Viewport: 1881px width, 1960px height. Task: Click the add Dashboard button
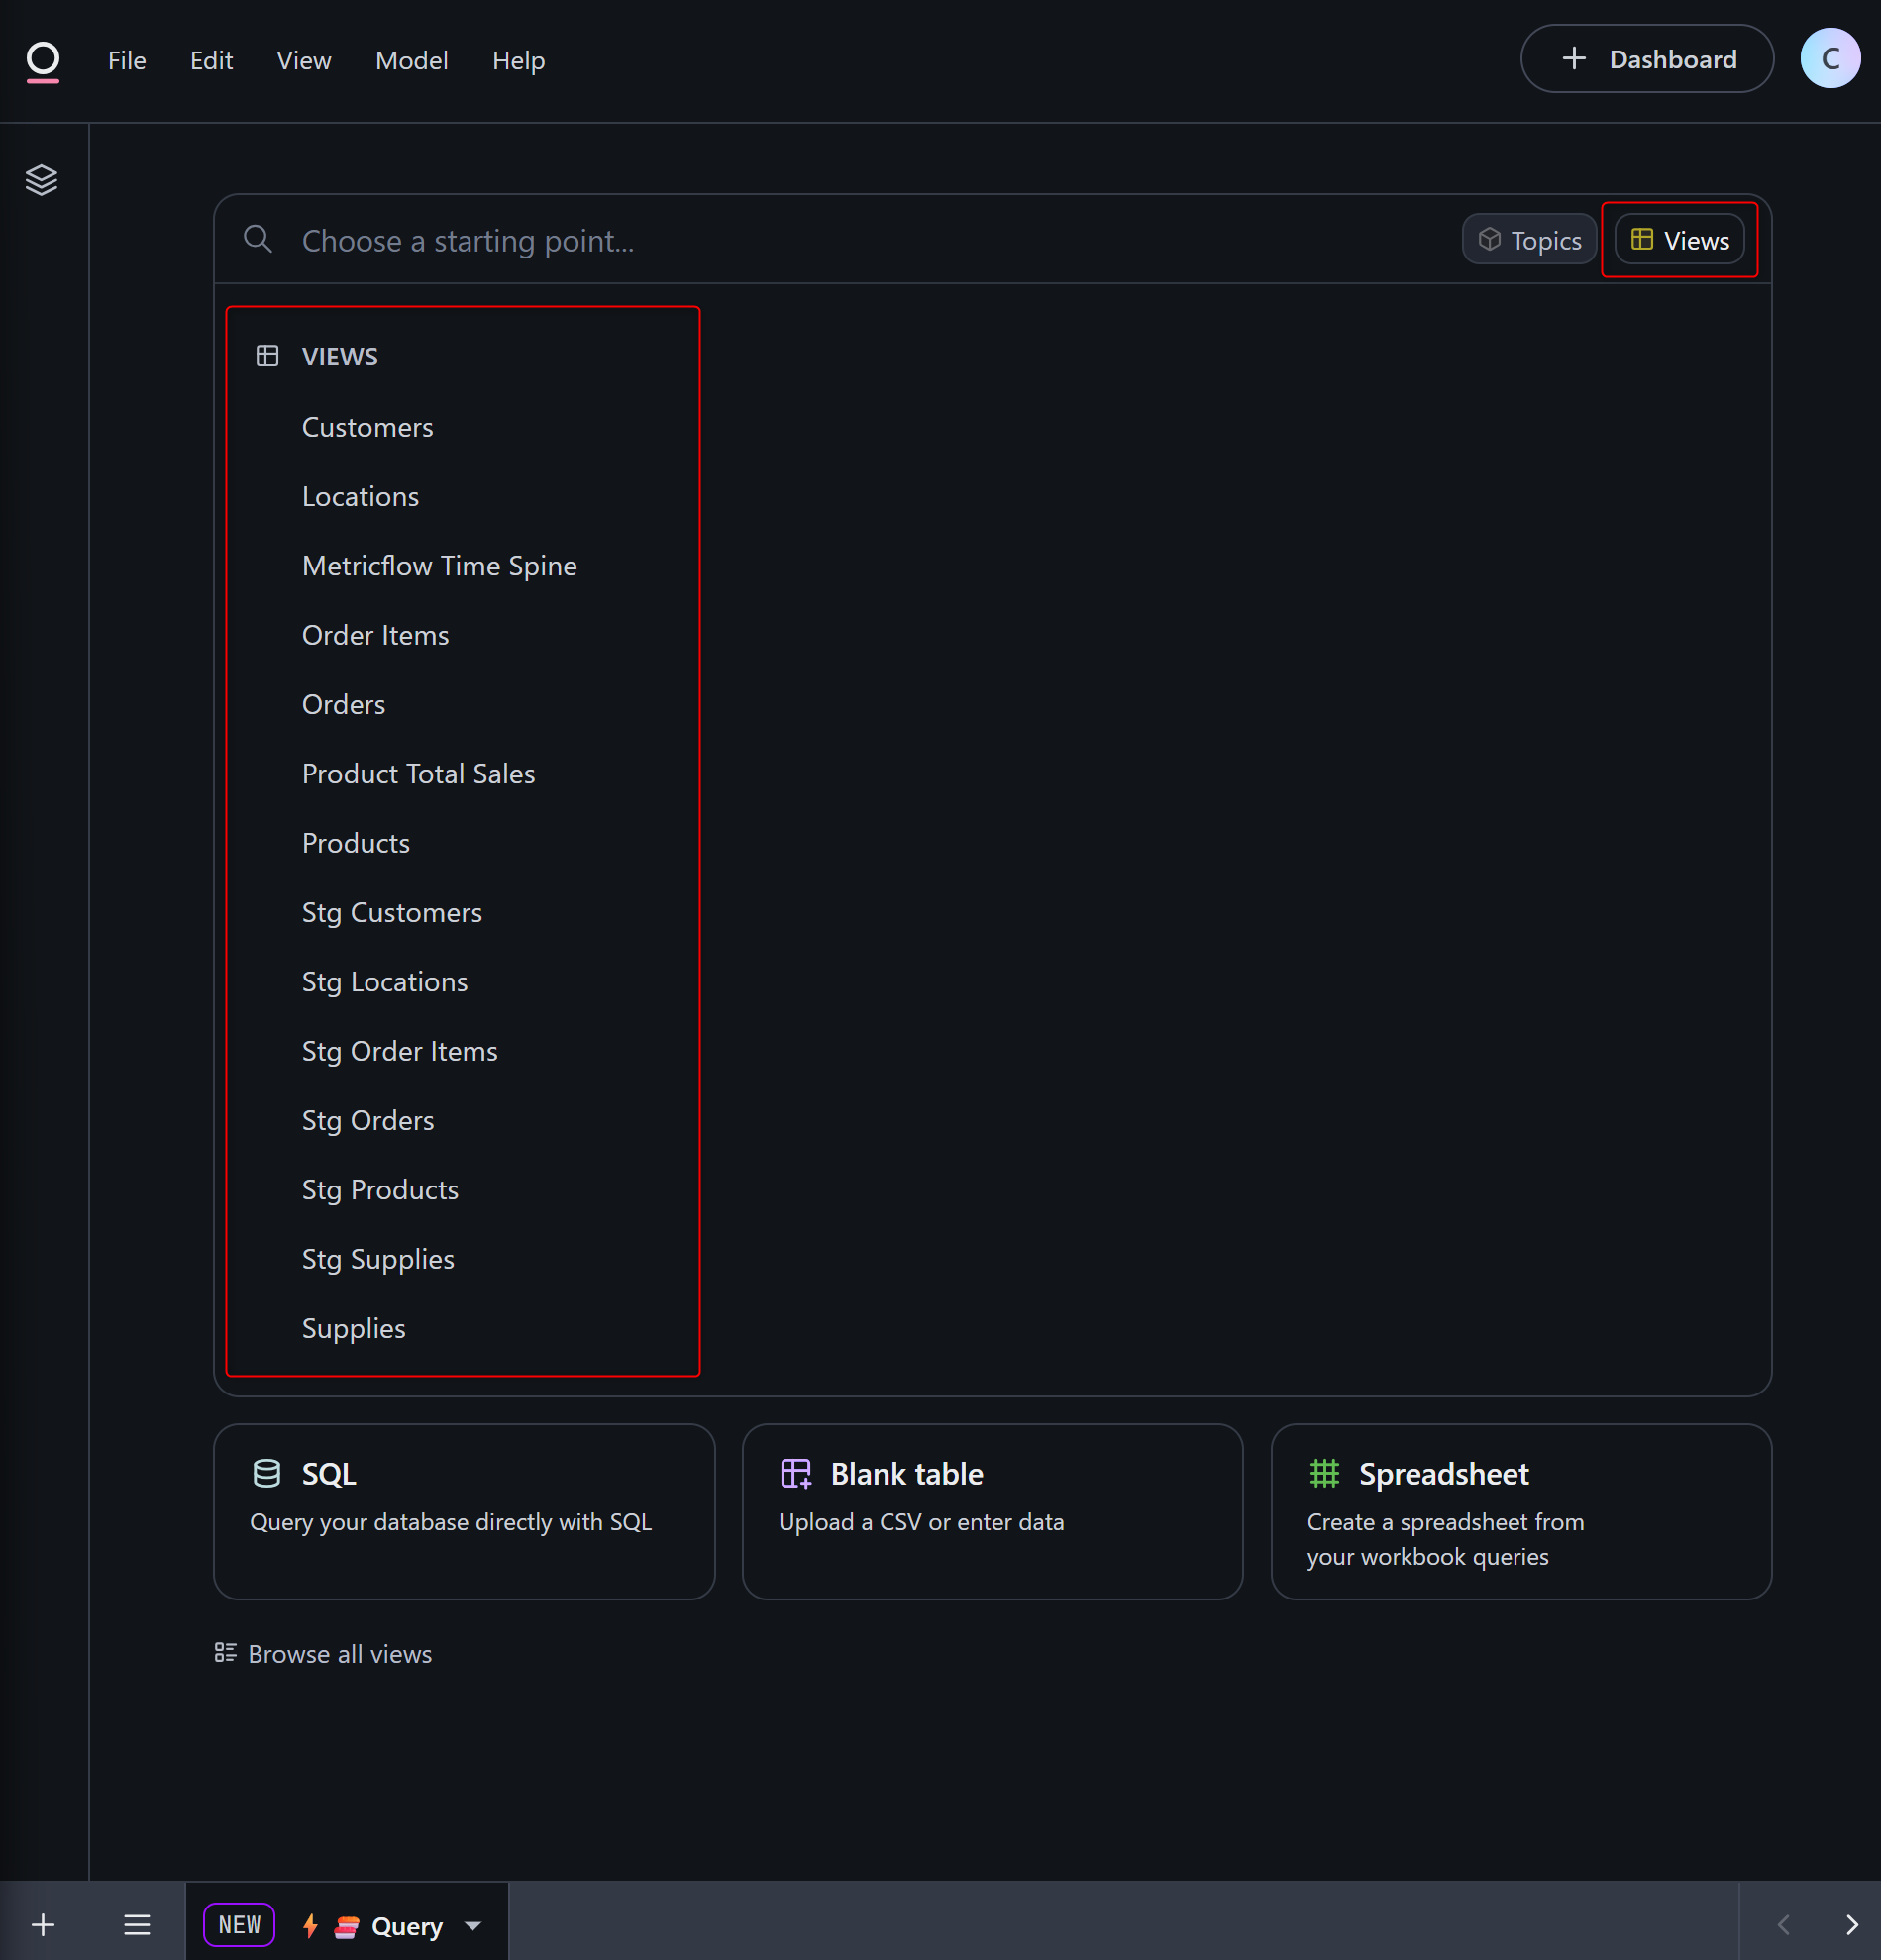(1647, 59)
